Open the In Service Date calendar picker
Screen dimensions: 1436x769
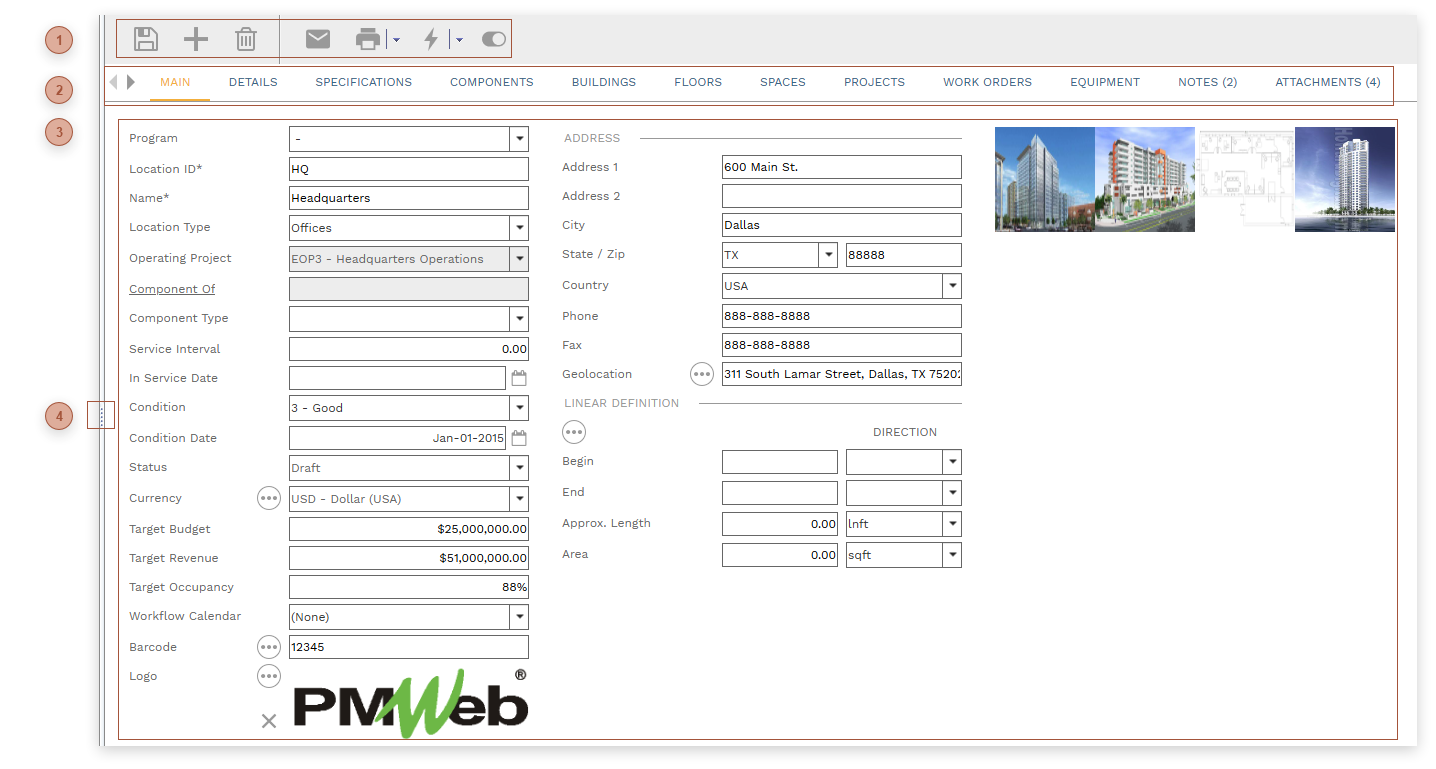(519, 378)
